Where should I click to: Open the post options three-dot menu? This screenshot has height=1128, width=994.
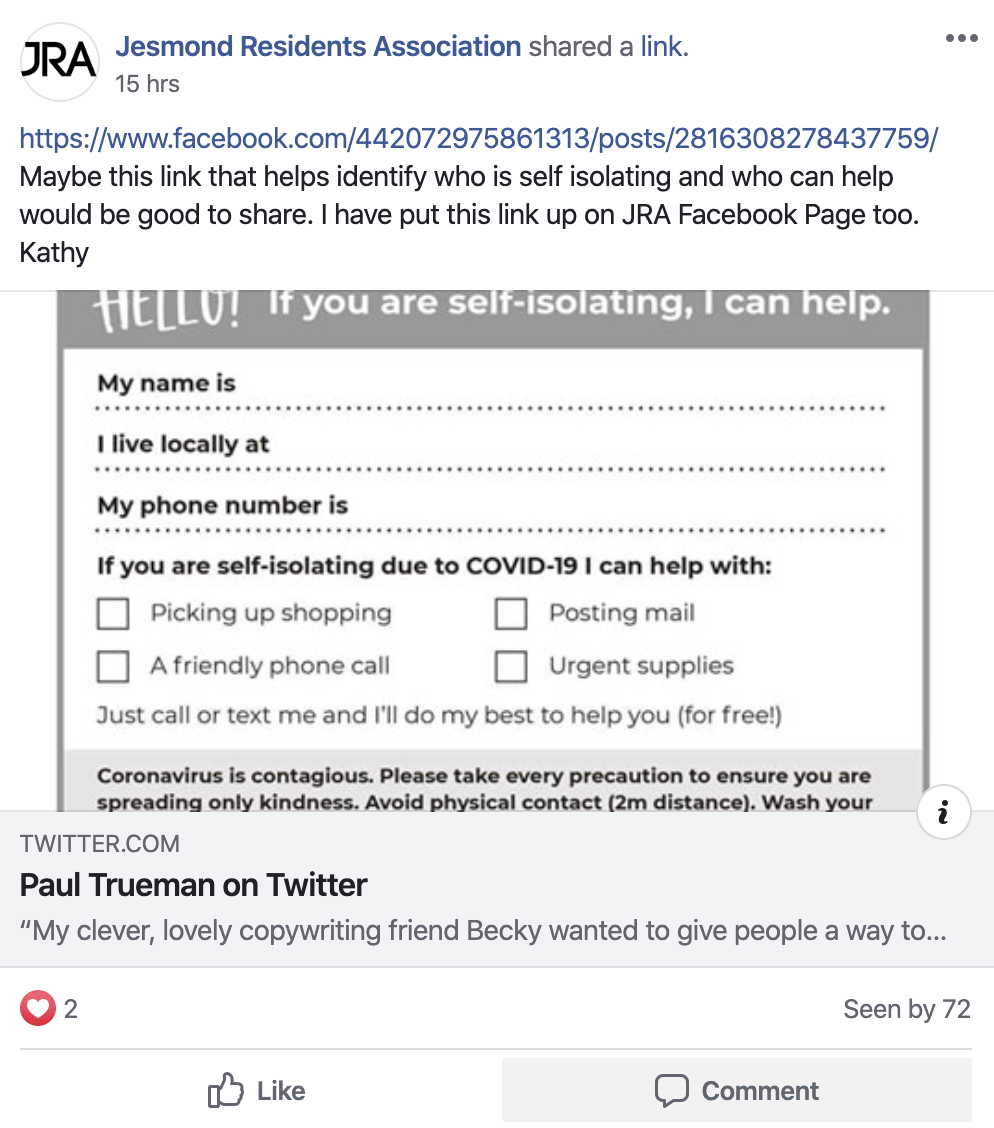(960, 39)
